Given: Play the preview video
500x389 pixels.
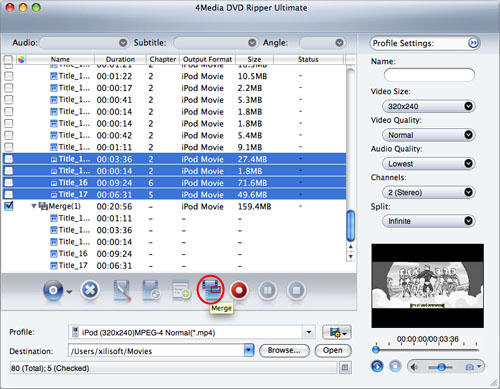Looking at the screenshot, I should click(377, 366).
